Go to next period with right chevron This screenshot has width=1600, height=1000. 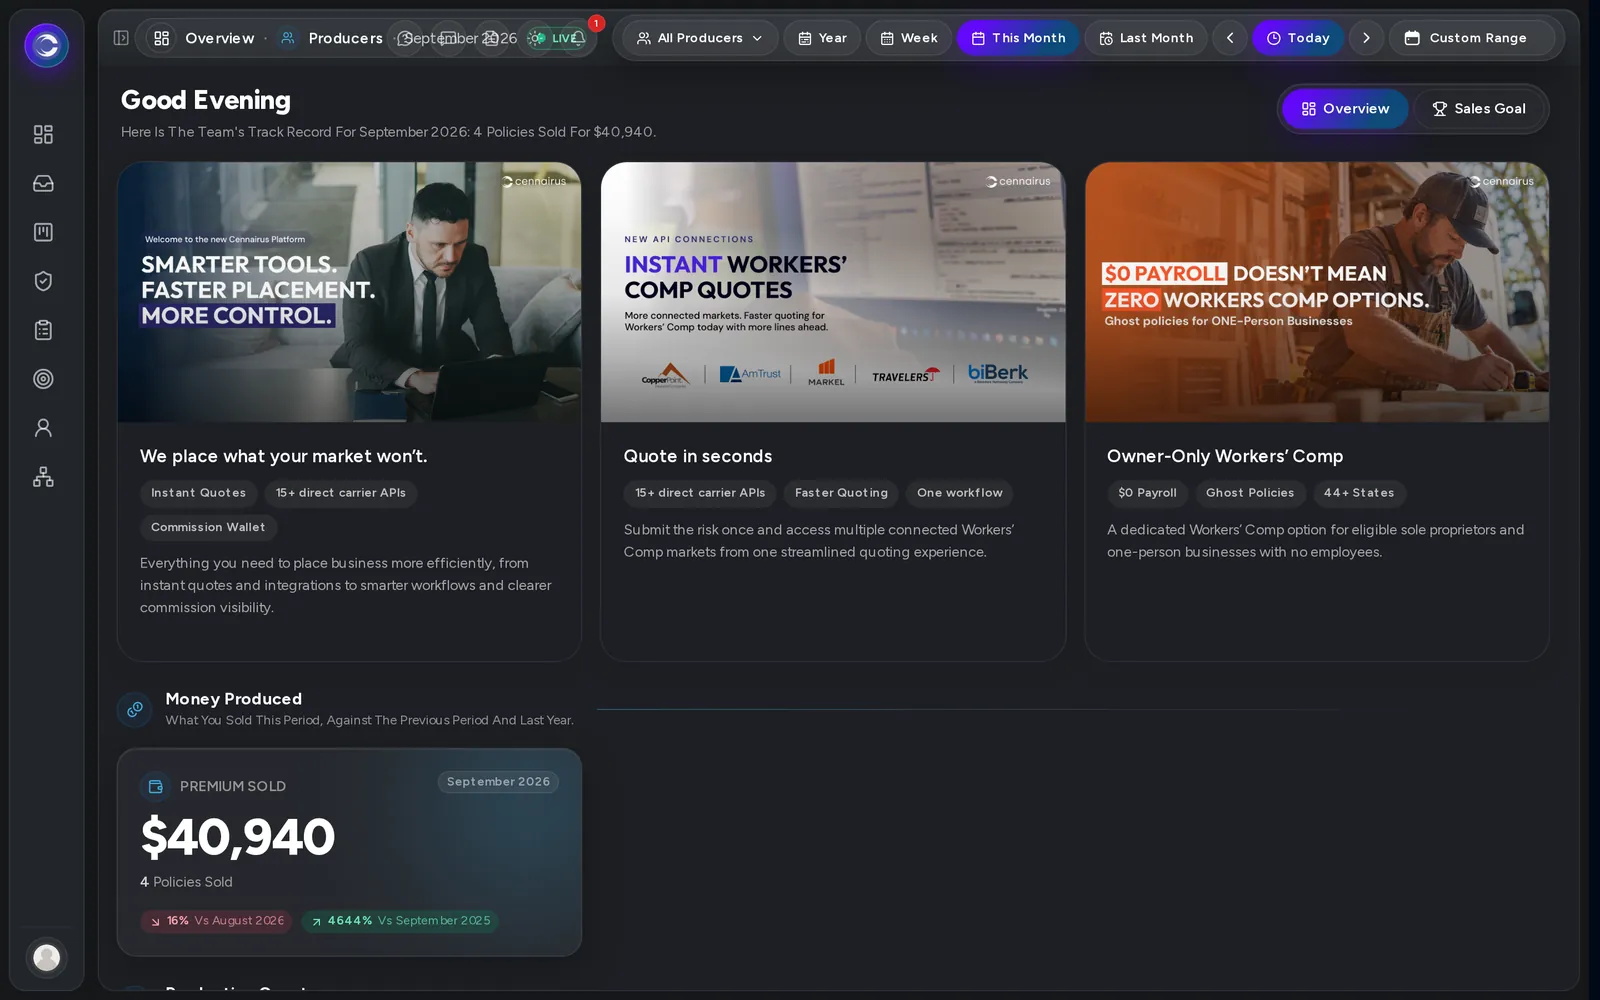pyautogui.click(x=1366, y=38)
